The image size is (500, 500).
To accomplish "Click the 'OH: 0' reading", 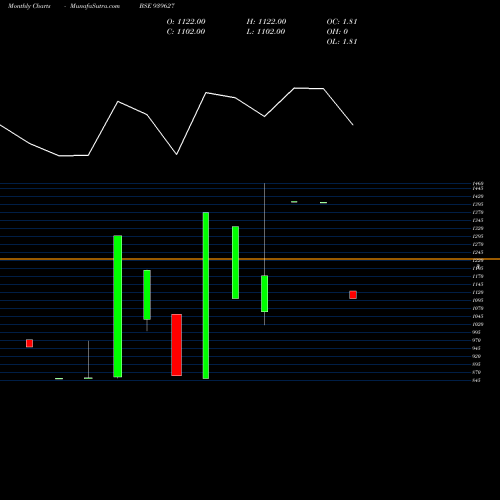I will 337,32.
